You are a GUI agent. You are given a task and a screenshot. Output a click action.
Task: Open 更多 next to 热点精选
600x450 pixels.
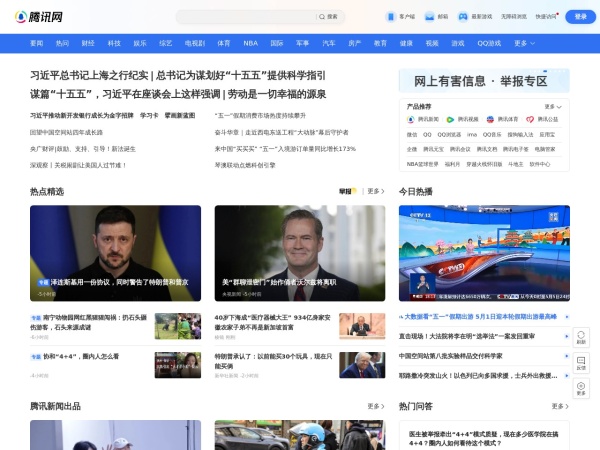pyautogui.click(x=376, y=191)
